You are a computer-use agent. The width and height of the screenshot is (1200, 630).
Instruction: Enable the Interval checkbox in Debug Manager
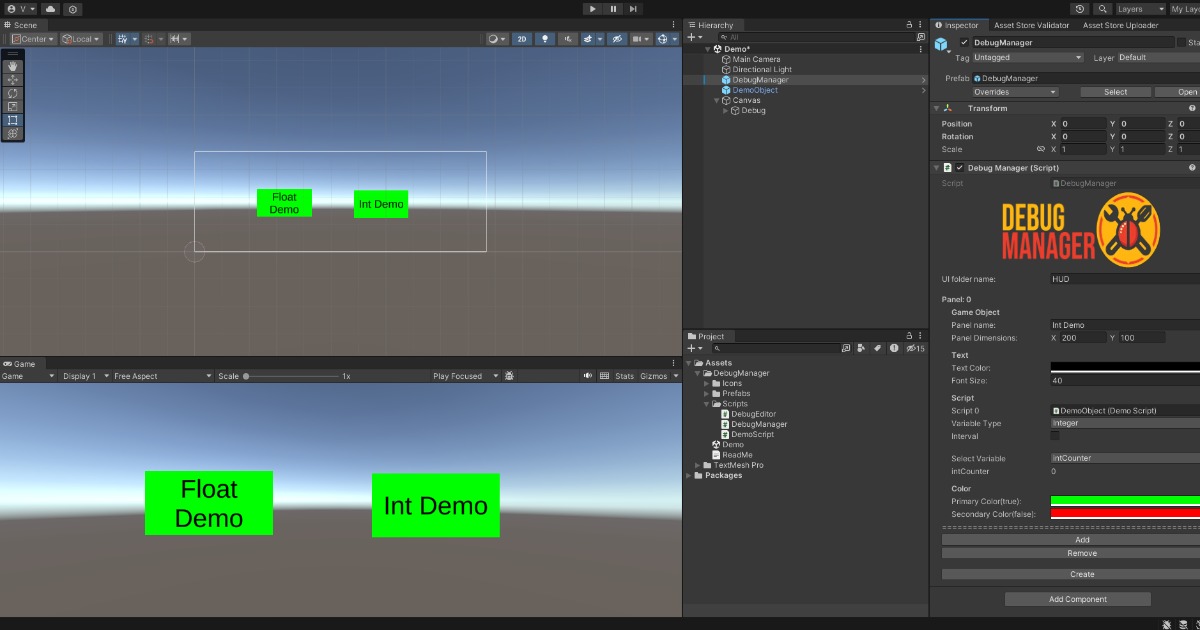pos(1054,436)
